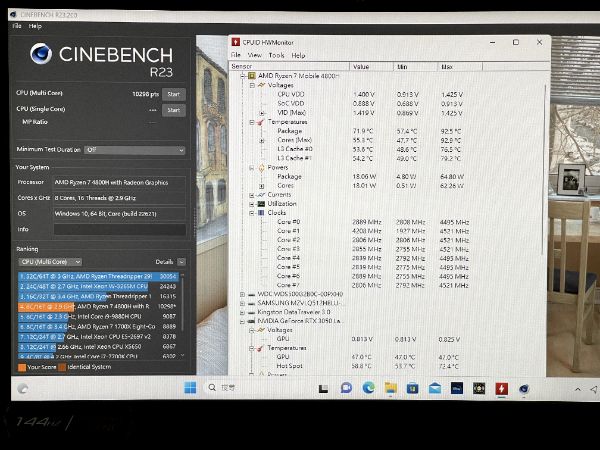Switch to HWMonitor taskbar icon
Screen dimensions: 600x450
point(502,389)
